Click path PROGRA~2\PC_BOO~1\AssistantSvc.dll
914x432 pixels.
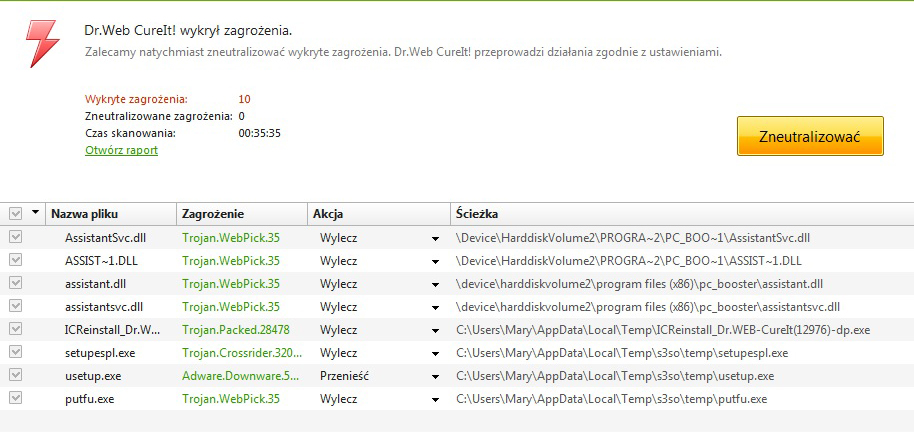(x=632, y=238)
